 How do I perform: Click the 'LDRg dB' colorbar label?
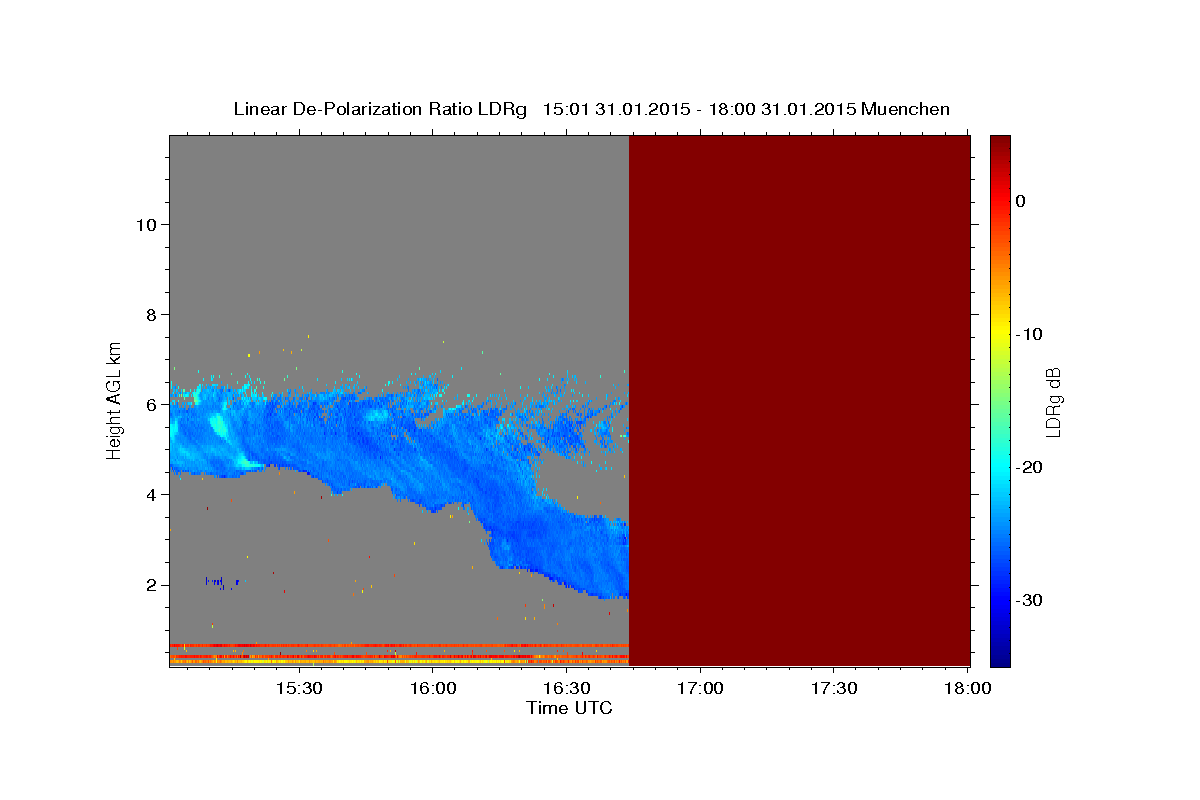pos(1053,401)
